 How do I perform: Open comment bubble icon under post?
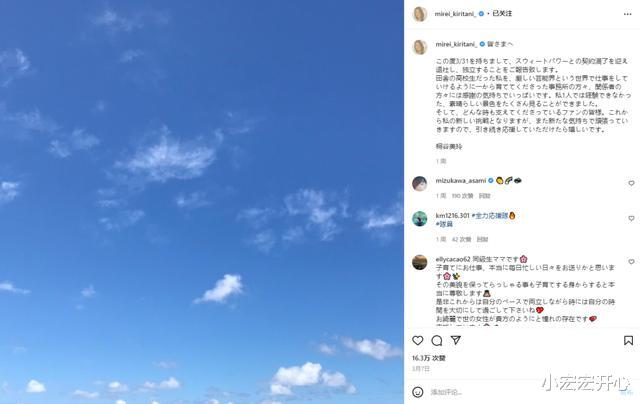tap(437, 340)
